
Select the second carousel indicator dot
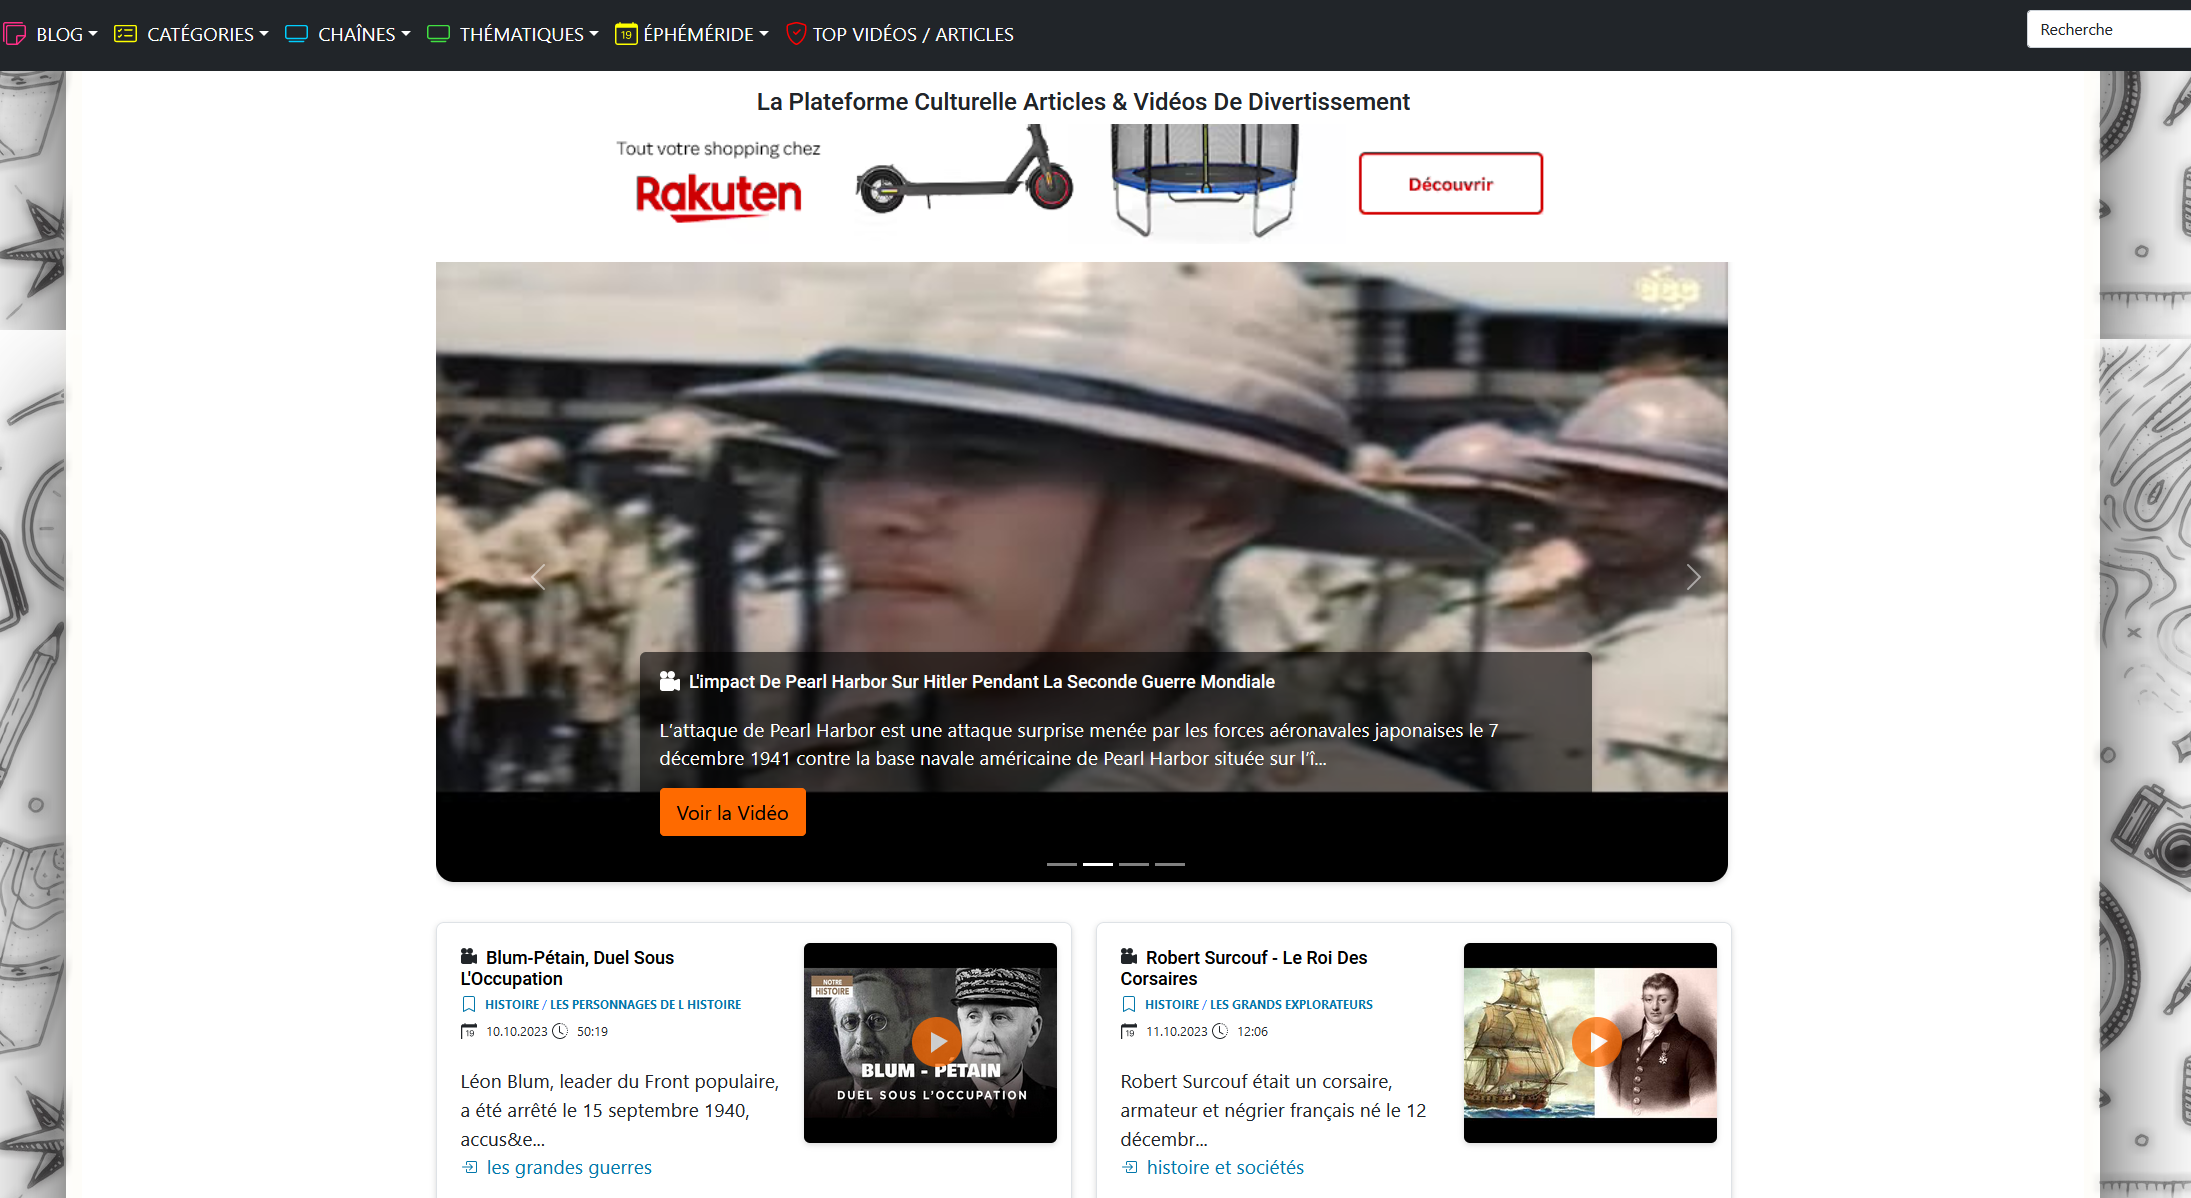(x=1097, y=863)
